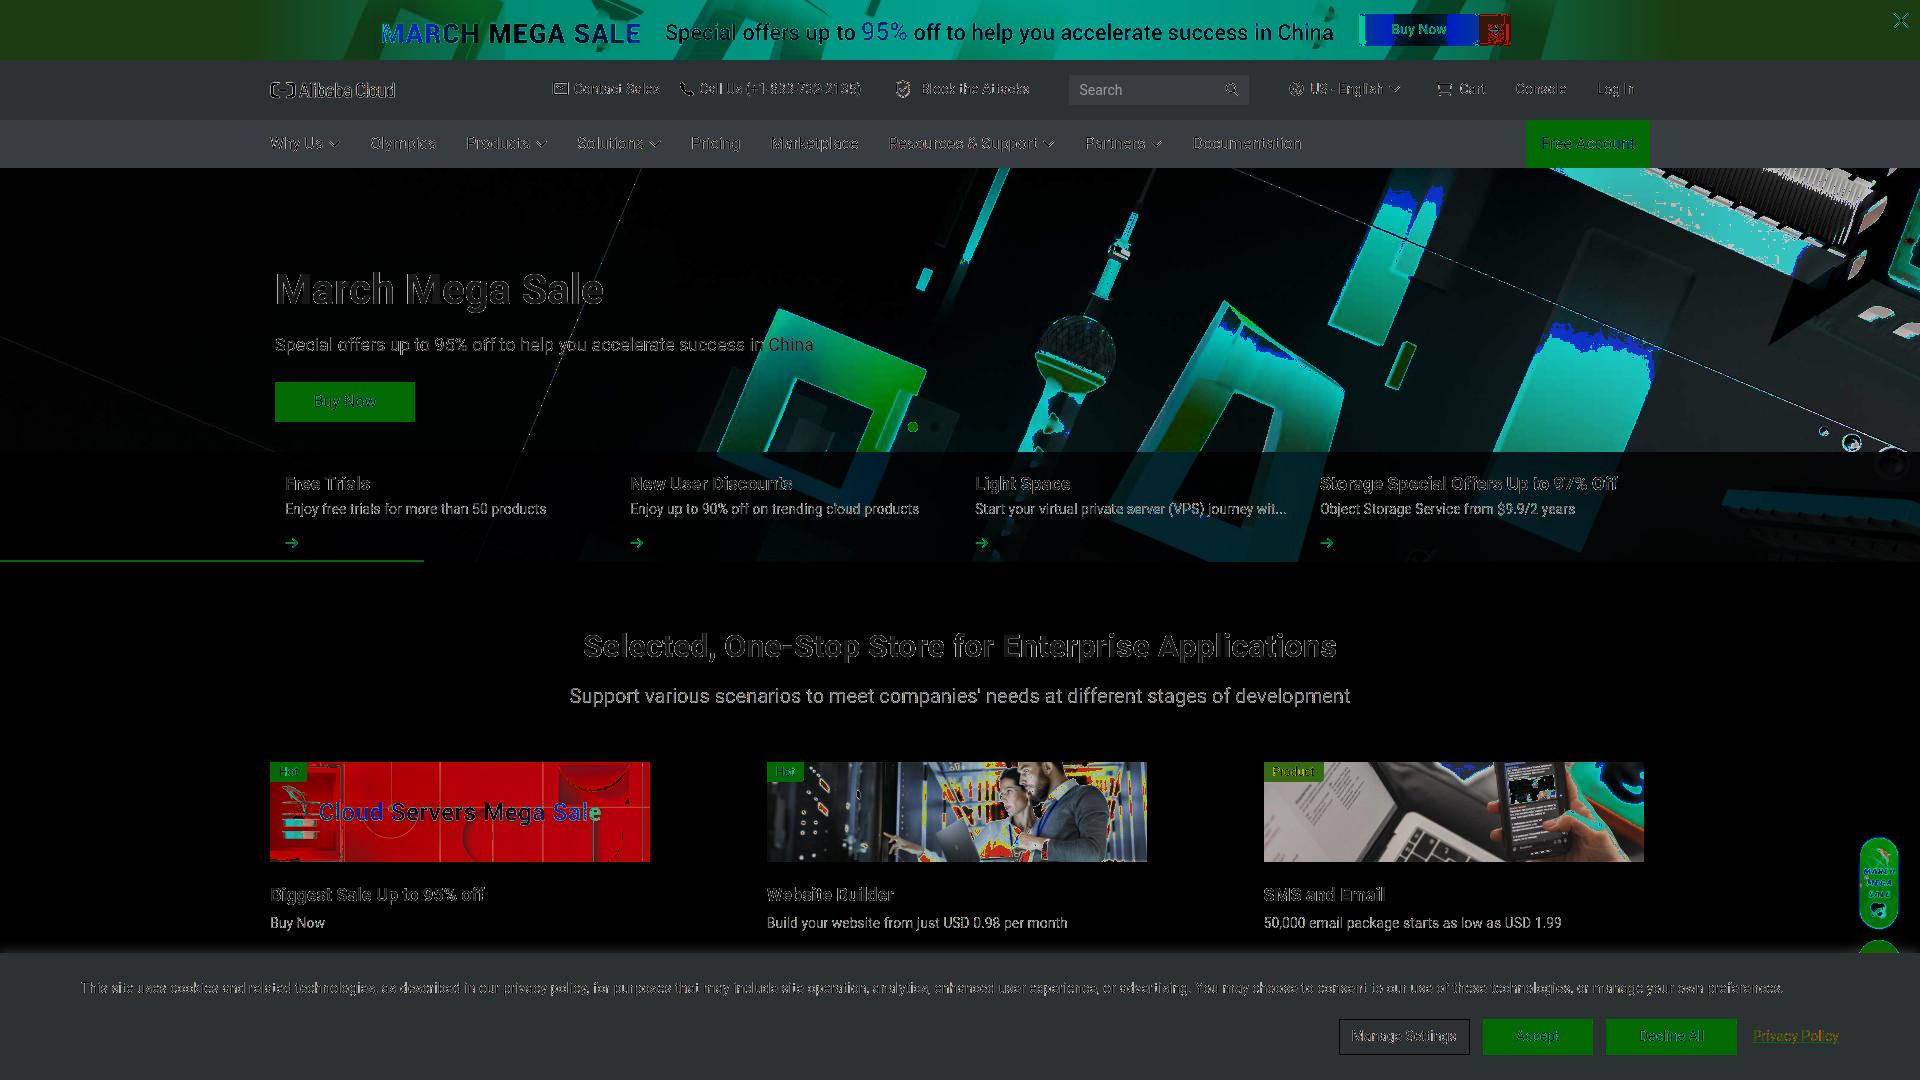The image size is (1920, 1080).
Task: Click 'Build your website from just USD 0.98' text
Action: tap(917, 923)
